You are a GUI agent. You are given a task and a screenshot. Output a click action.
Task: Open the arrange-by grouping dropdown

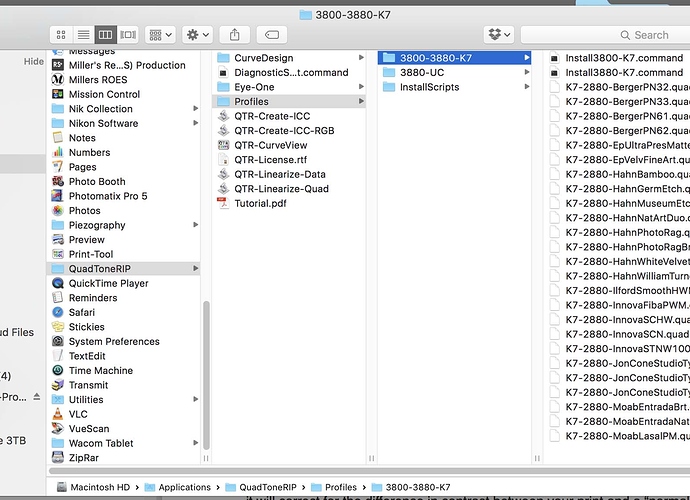pos(160,35)
